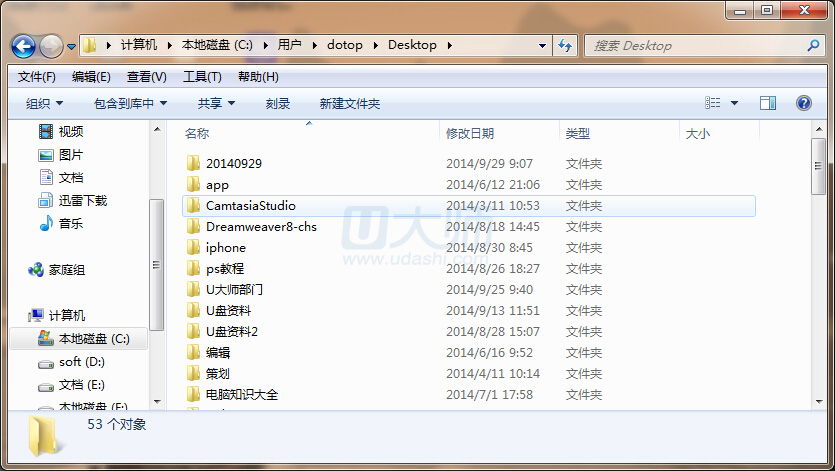Expand the 包含到库中 dropdown
Image resolution: width=835 pixels, height=471 pixels.
point(130,104)
